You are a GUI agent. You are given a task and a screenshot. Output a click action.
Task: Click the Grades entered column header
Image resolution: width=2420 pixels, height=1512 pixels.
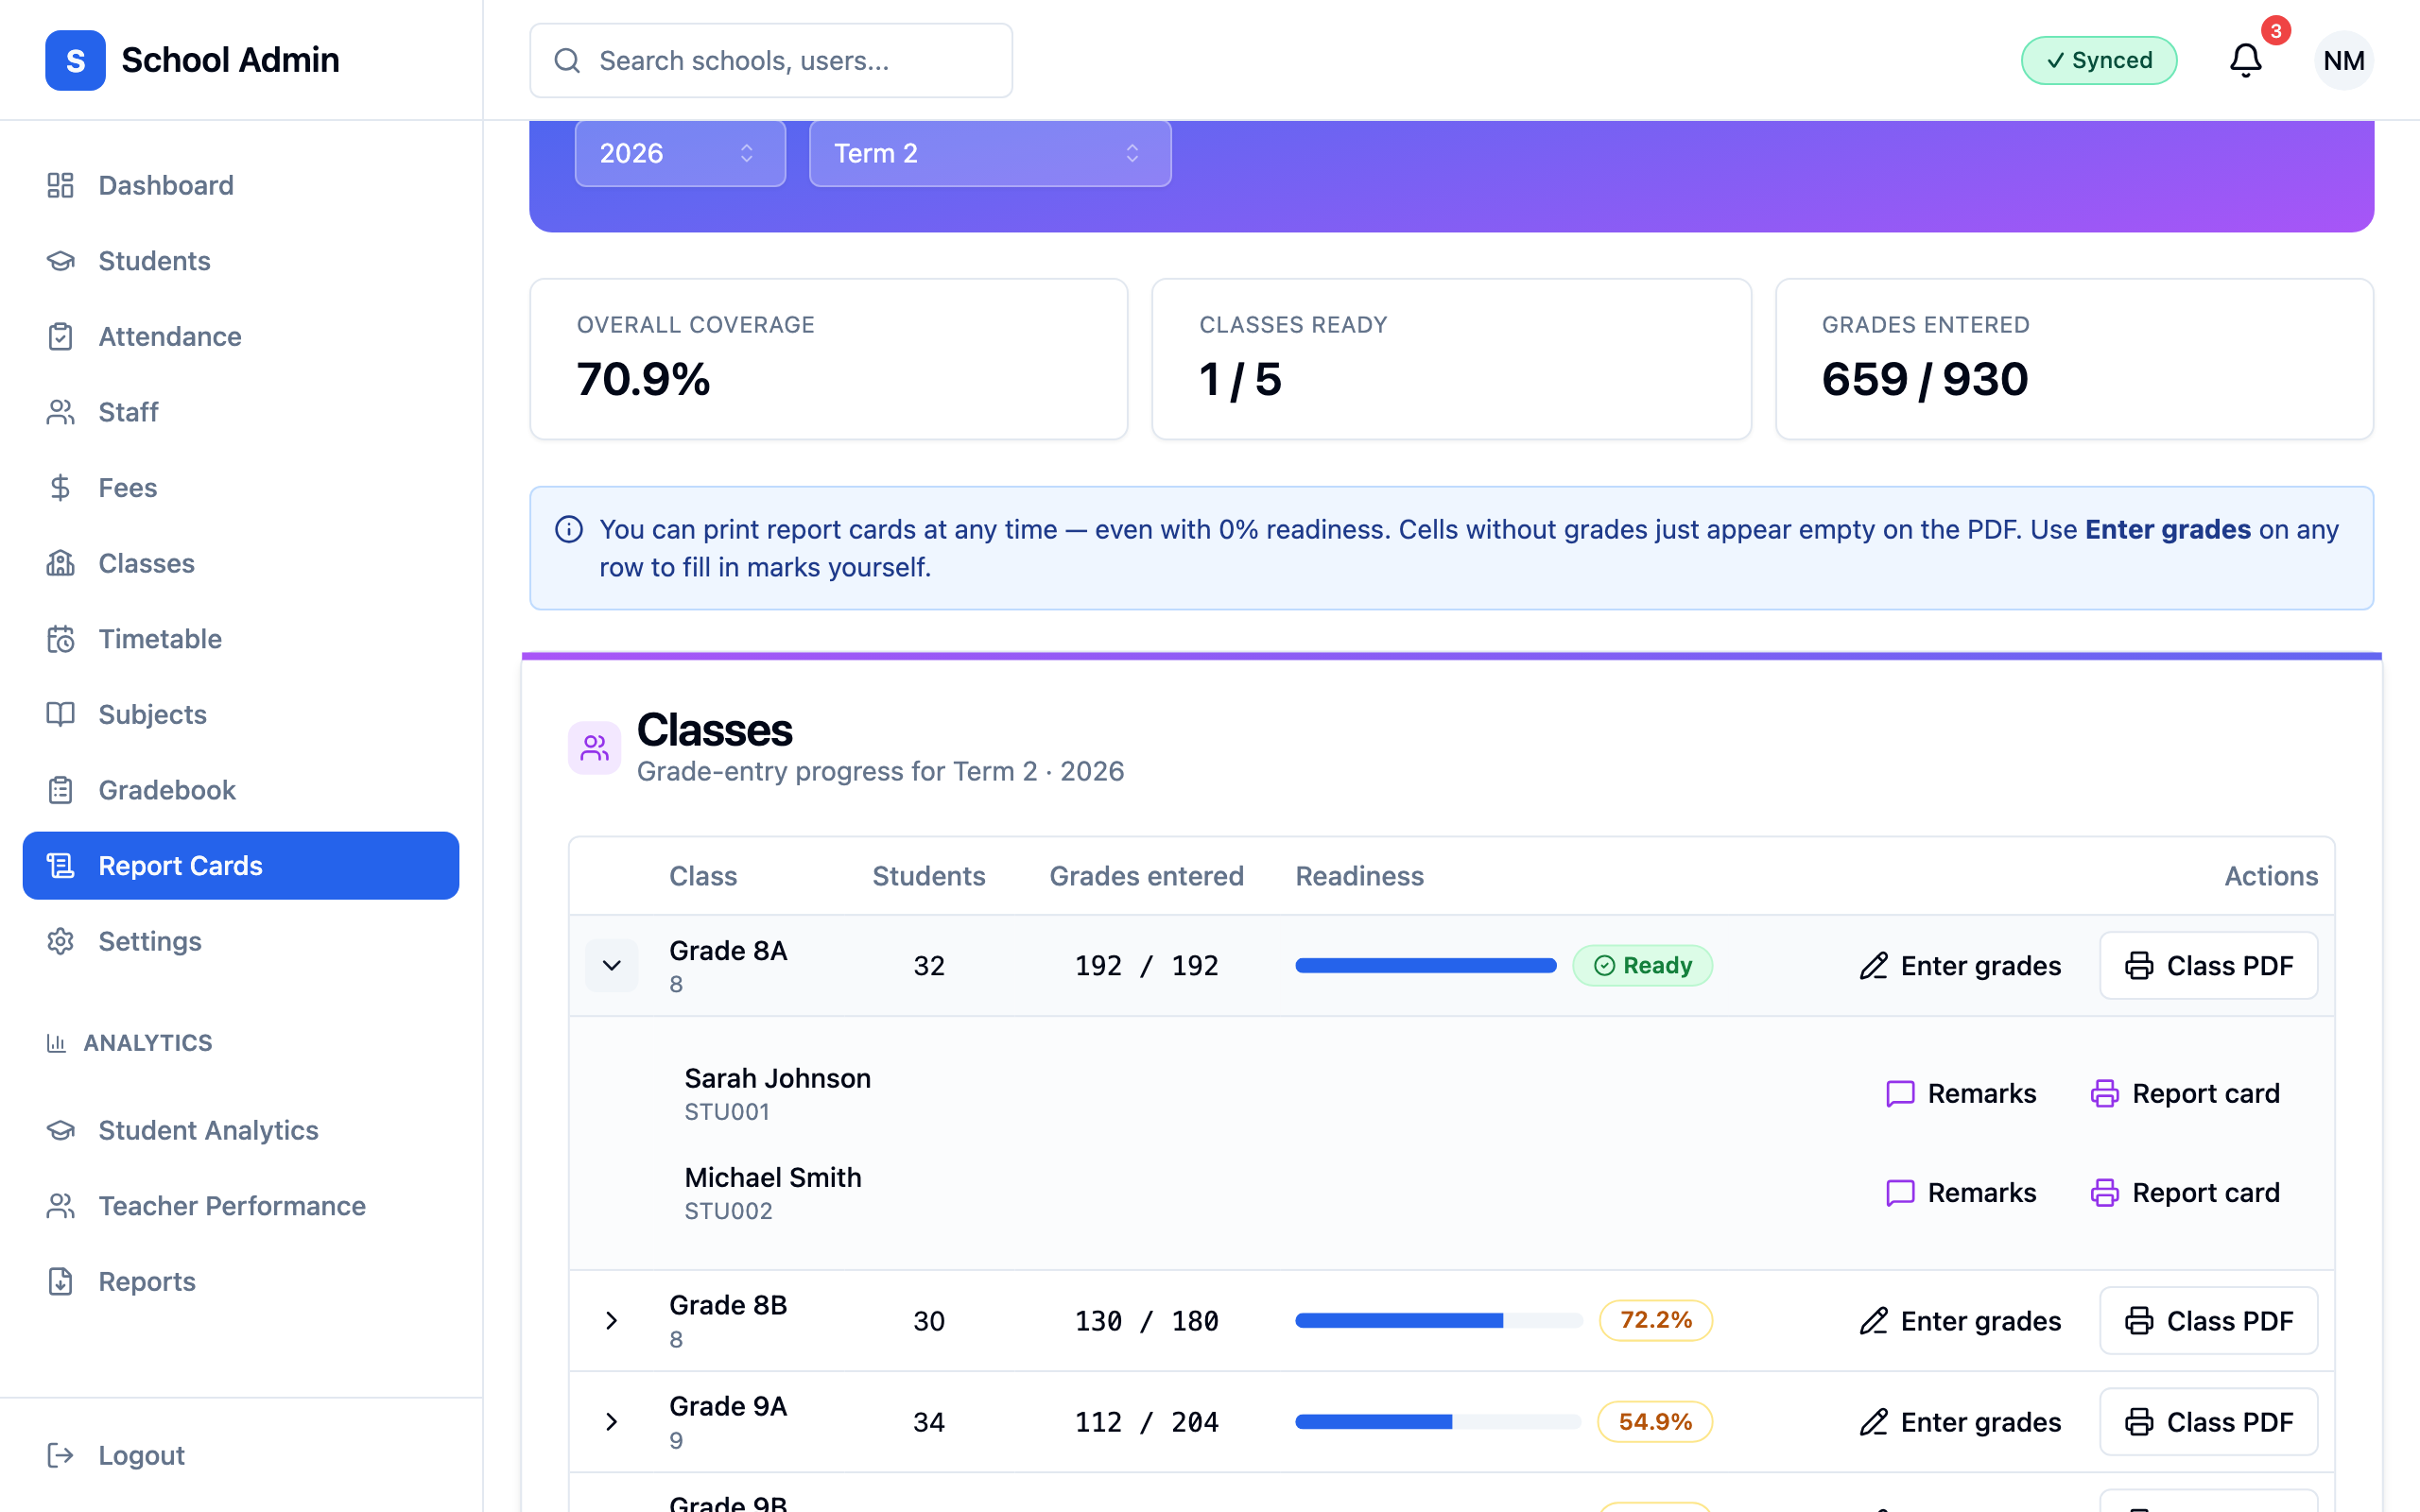(x=1146, y=876)
